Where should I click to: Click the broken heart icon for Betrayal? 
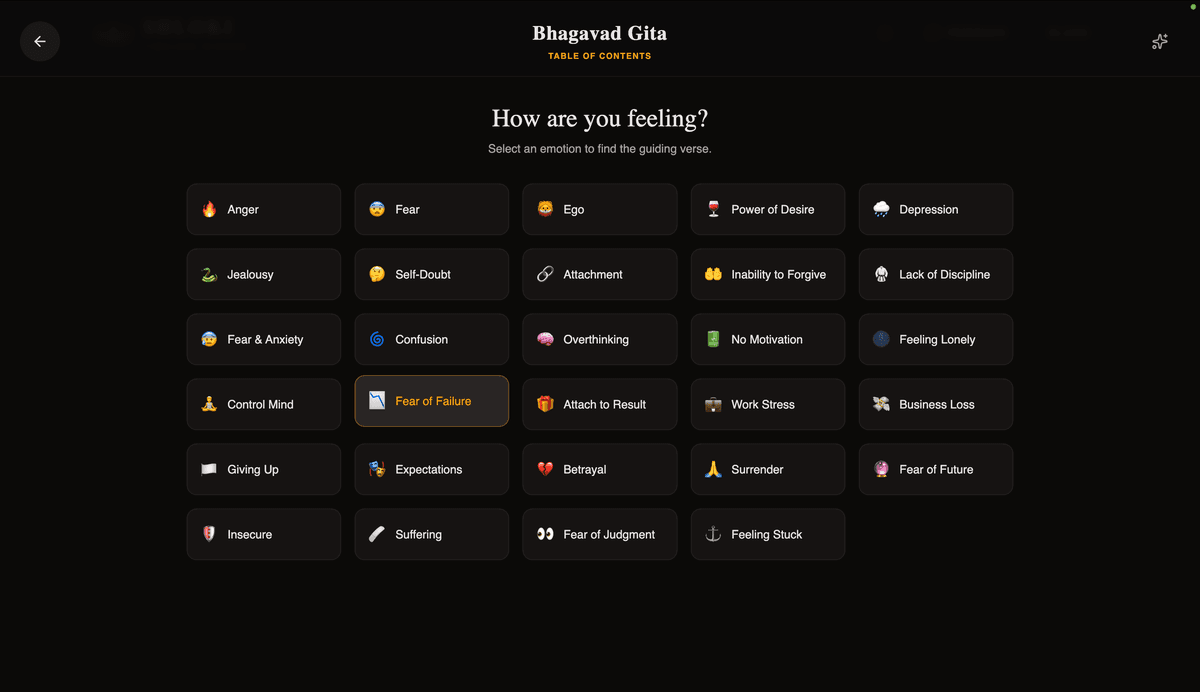545,470
